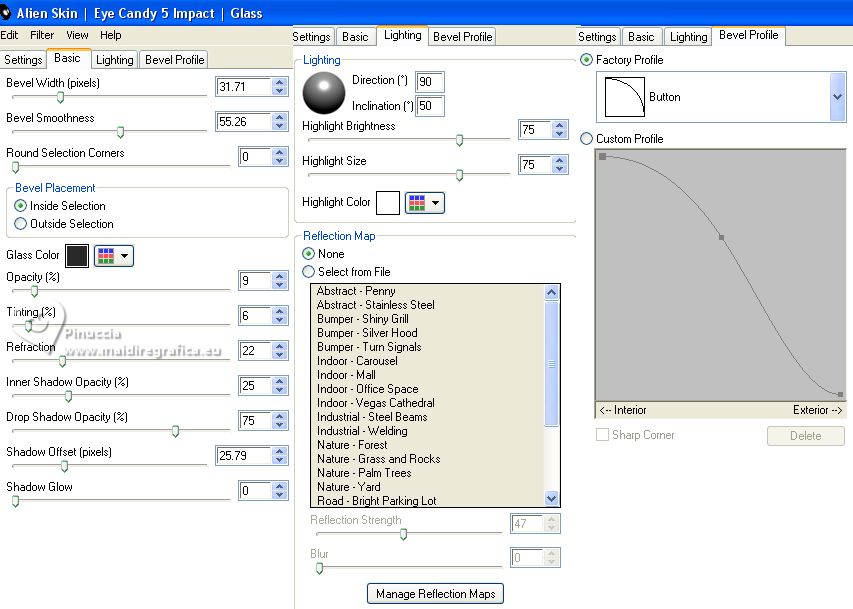Adjust Tinting percentage spinner arrows
The image size is (853, 609).
point(280,316)
